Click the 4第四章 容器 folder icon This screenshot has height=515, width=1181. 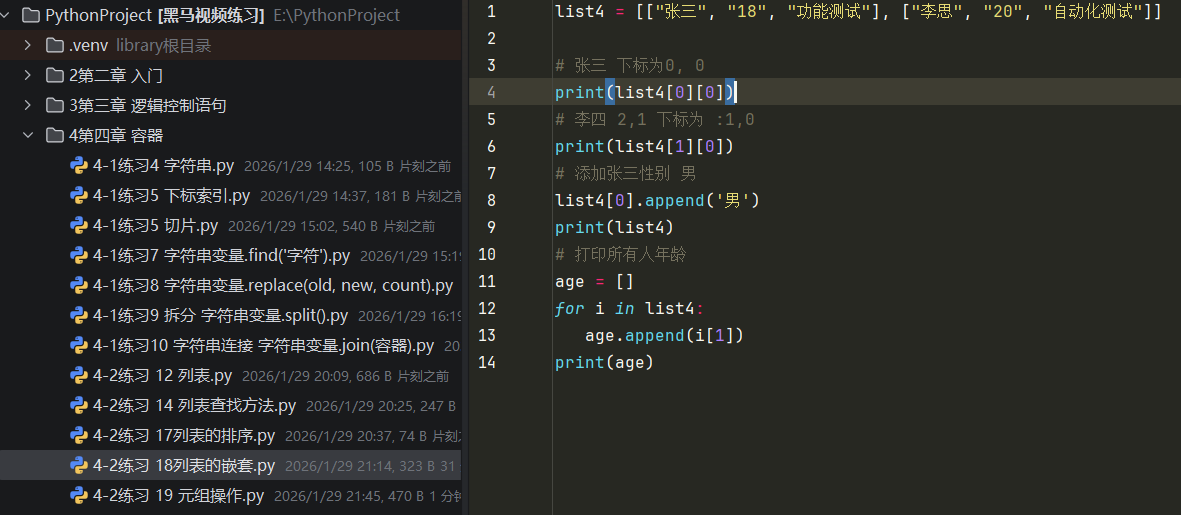[x=54, y=136]
